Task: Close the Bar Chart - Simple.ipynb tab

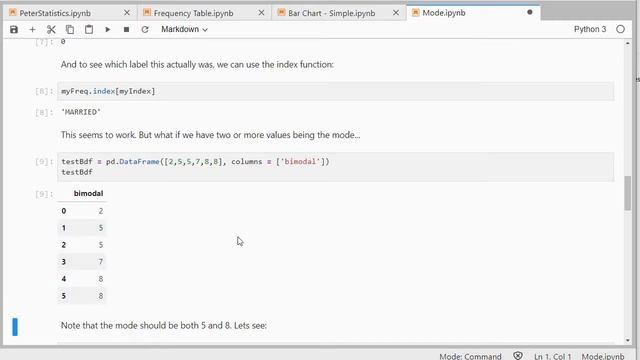Action: 396,13
